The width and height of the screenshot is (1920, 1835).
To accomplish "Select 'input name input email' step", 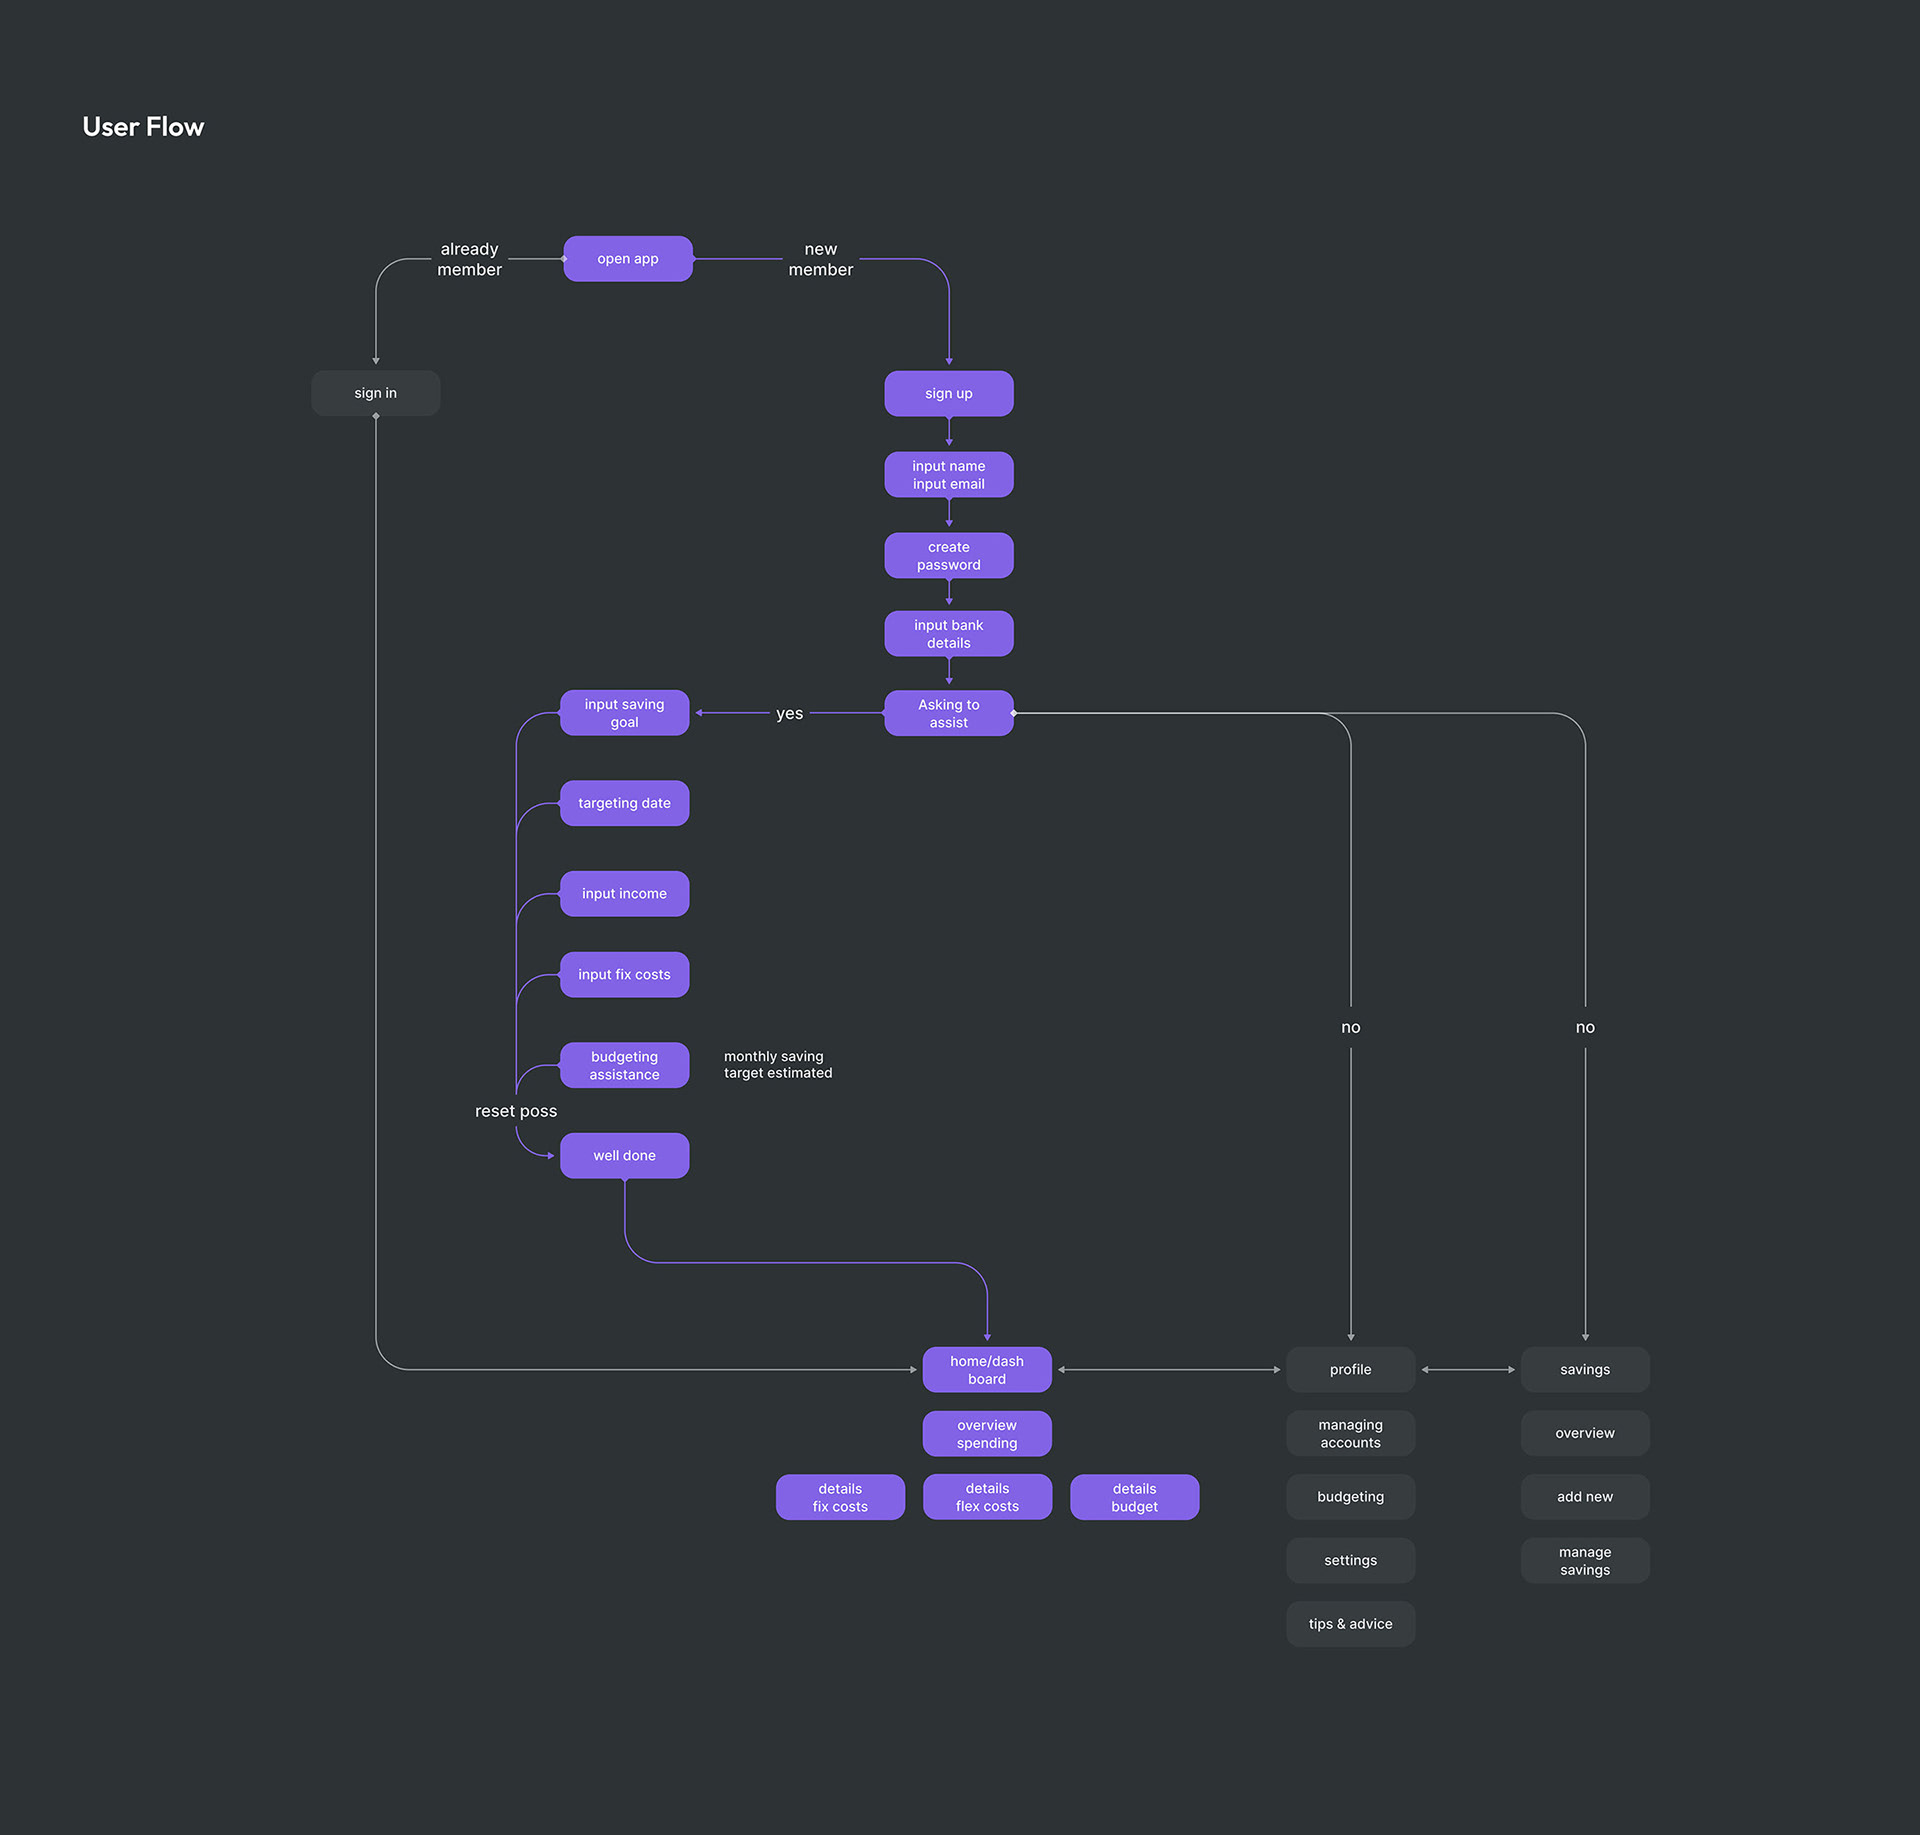I will point(948,474).
